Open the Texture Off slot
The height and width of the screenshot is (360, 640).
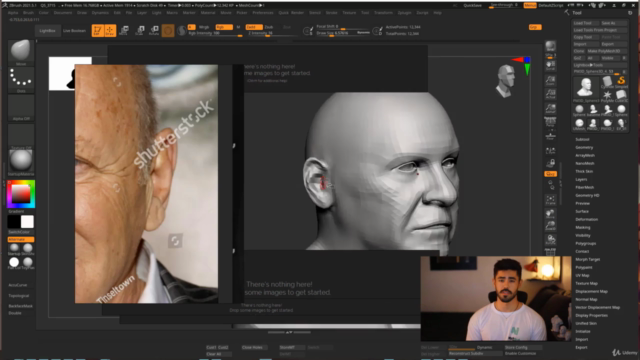click(x=21, y=137)
